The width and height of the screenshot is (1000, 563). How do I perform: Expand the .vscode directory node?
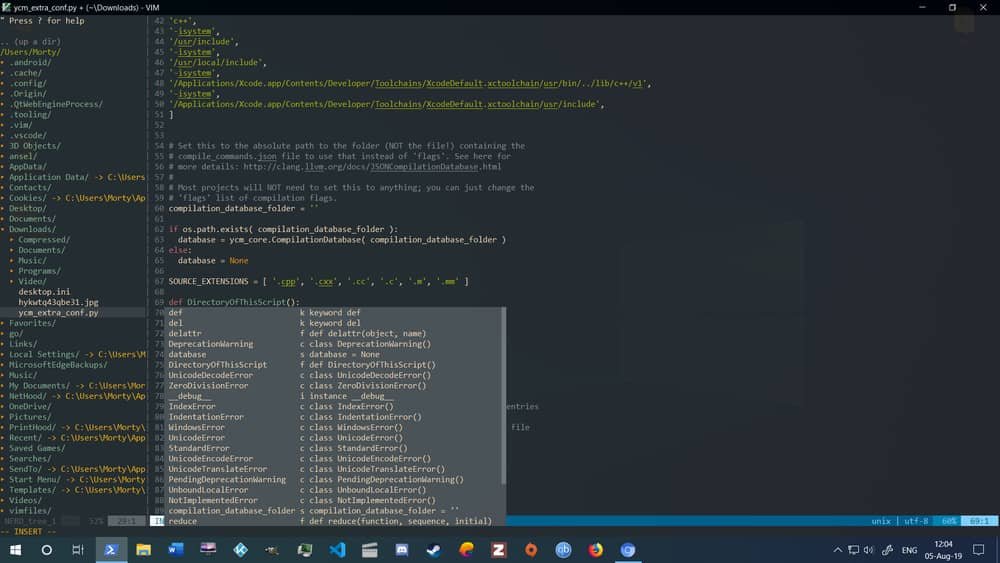(x=28, y=135)
